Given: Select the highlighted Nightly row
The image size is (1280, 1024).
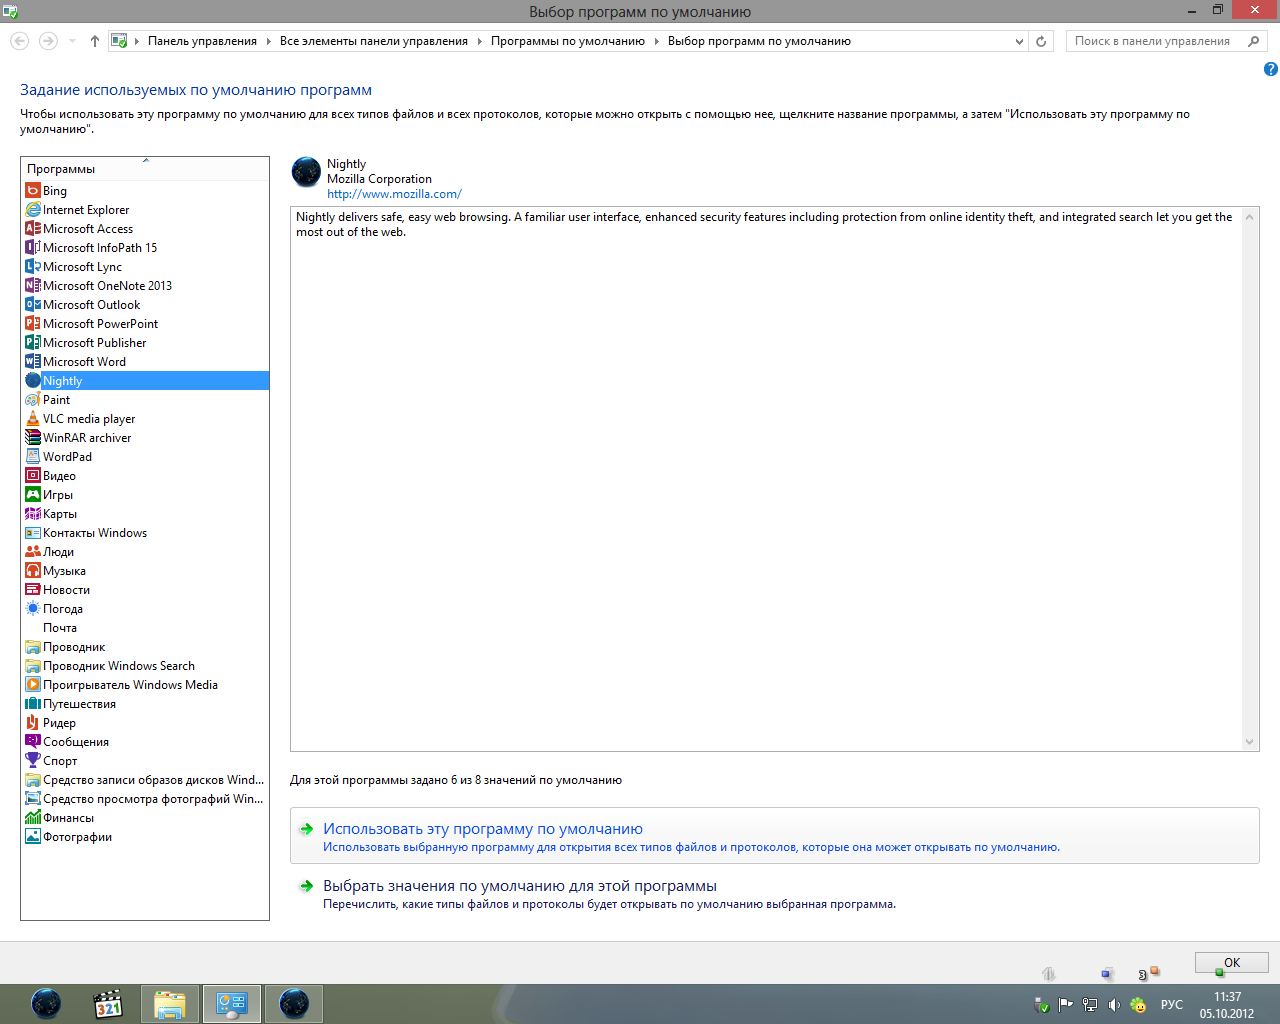Looking at the screenshot, I should coord(145,381).
